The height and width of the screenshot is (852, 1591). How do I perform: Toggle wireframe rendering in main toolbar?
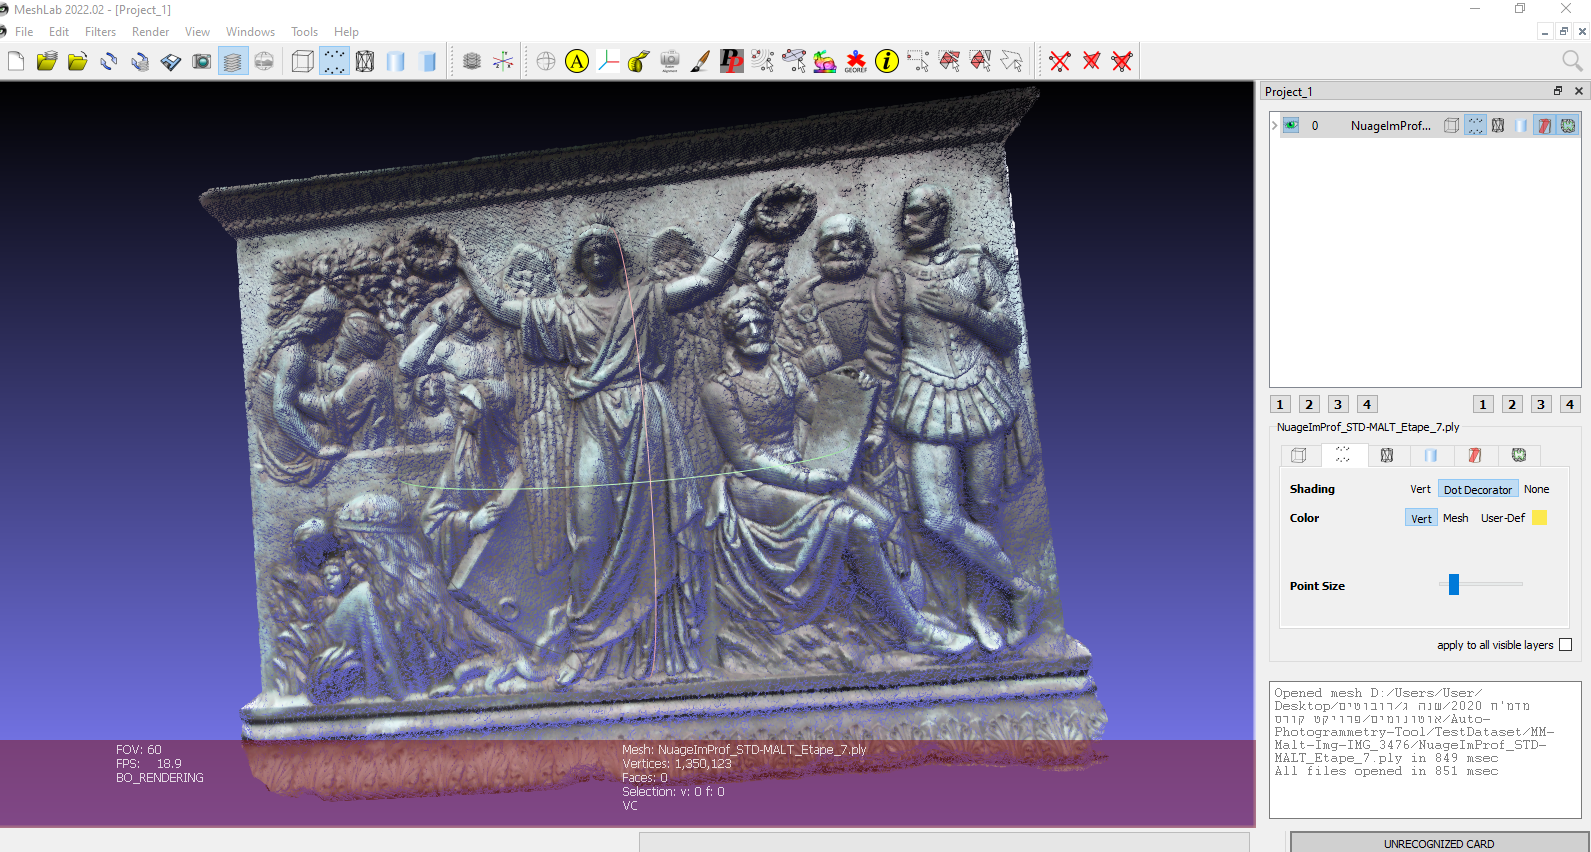tap(365, 62)
